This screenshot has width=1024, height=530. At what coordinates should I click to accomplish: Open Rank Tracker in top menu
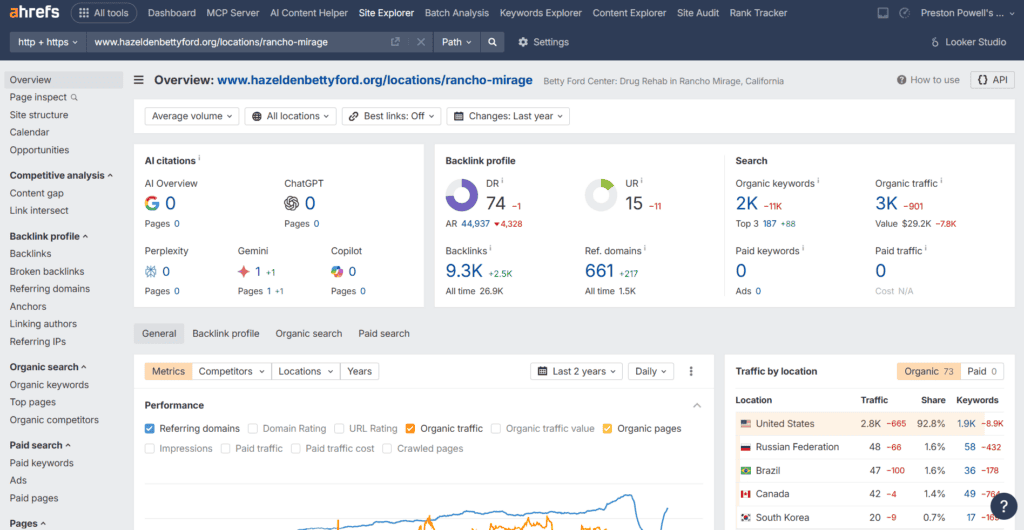pos(758,12)
